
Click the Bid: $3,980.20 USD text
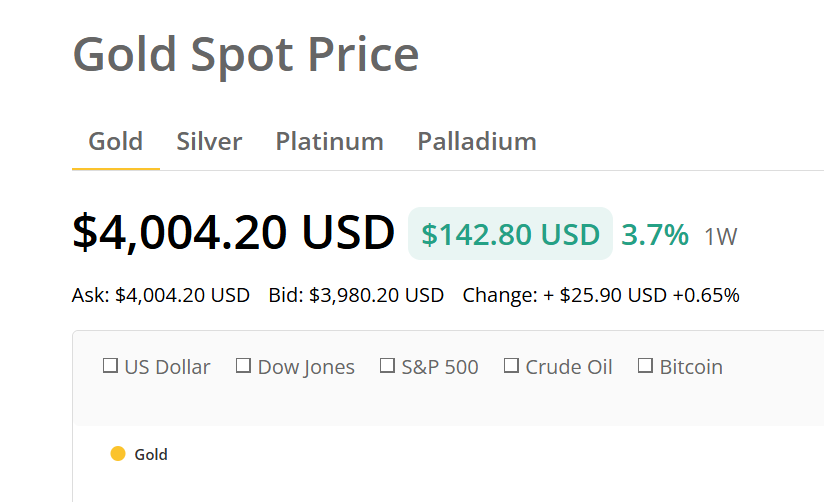coord(356,296)
